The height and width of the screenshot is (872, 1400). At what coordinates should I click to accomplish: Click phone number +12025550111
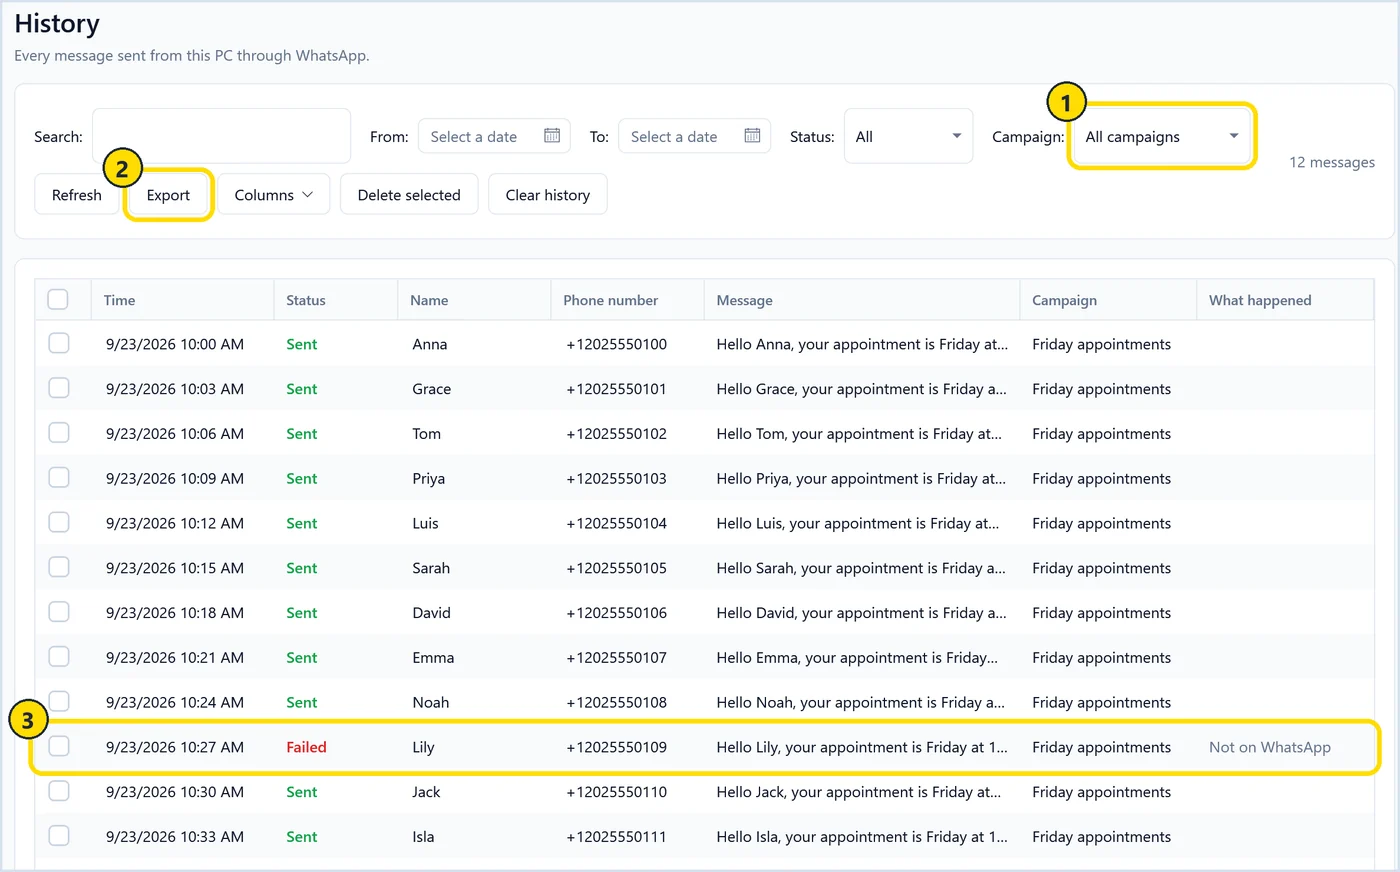pos(617,837)
